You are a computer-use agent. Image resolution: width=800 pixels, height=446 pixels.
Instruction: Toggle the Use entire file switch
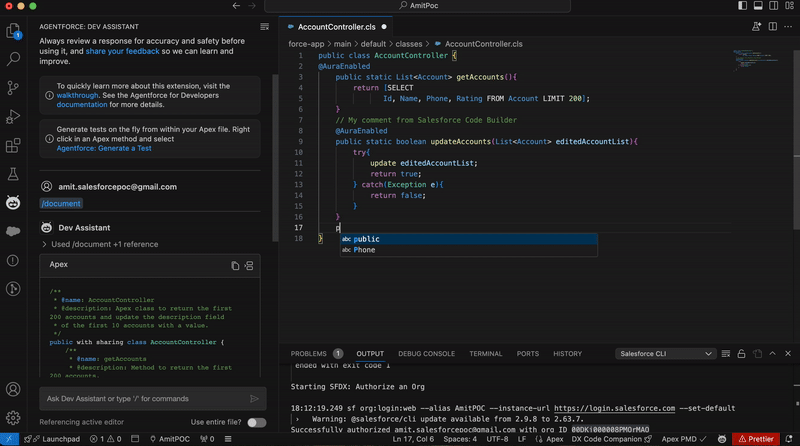pos(256,423)
